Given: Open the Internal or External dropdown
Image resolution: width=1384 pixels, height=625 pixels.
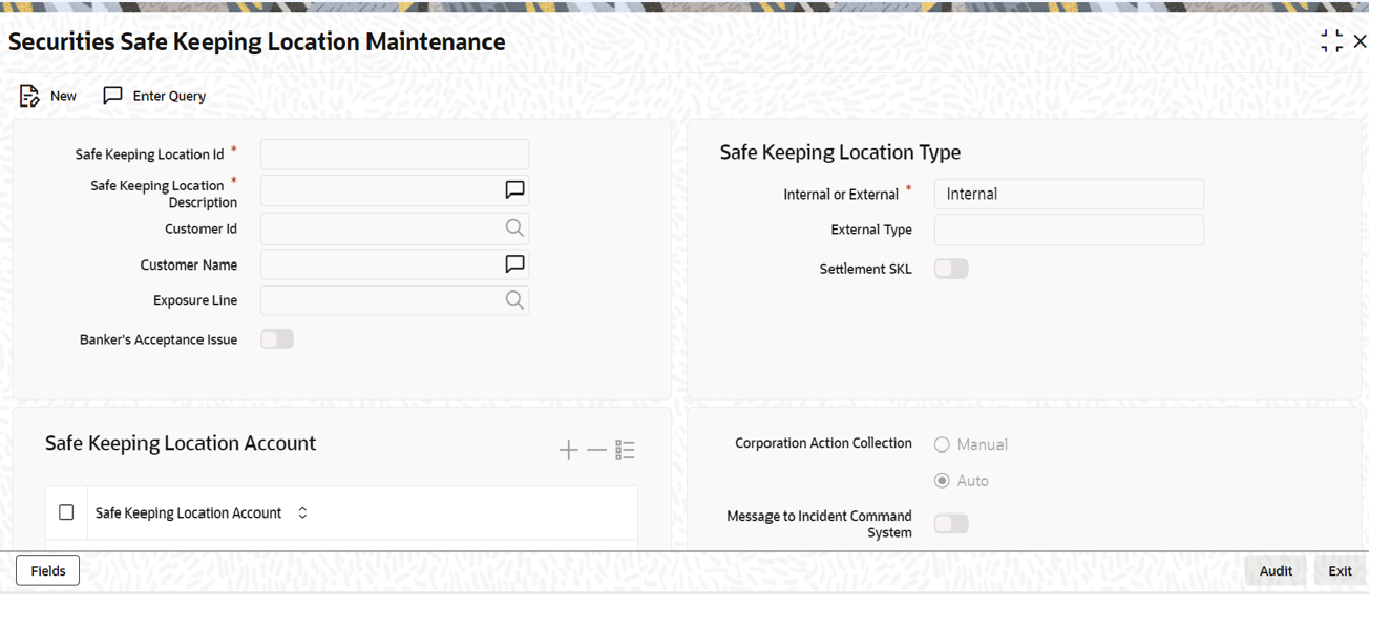Looking at the screenshot, I should pyautogui.click(x=1068, y=194).
